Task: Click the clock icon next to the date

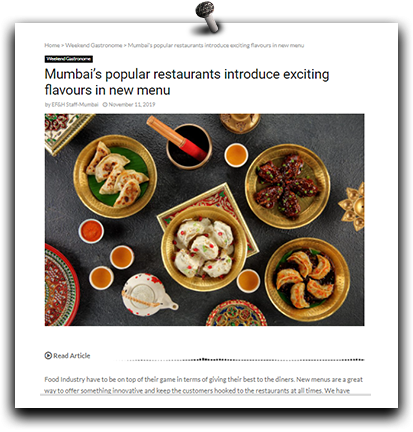Action: pyautogui.click(x=105, y=105)
